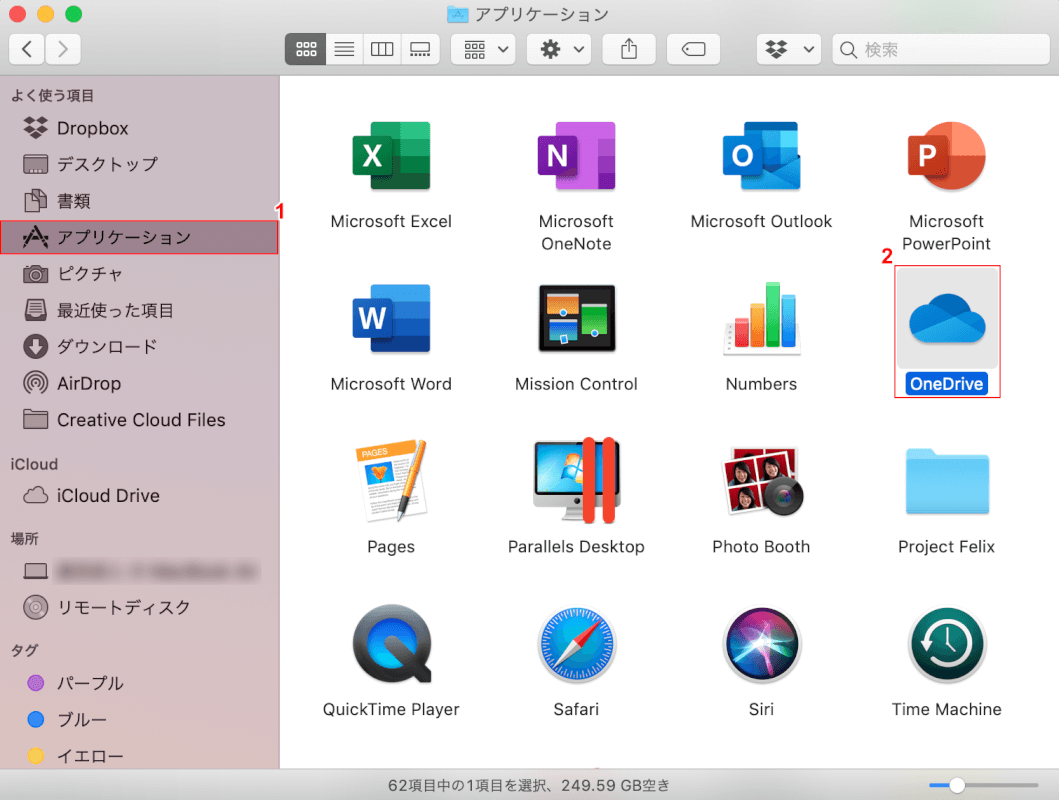This screenshot has width=1059, height=800.
Task: Open iCloud Drive in the sidebar
Action: coord(140,496)
